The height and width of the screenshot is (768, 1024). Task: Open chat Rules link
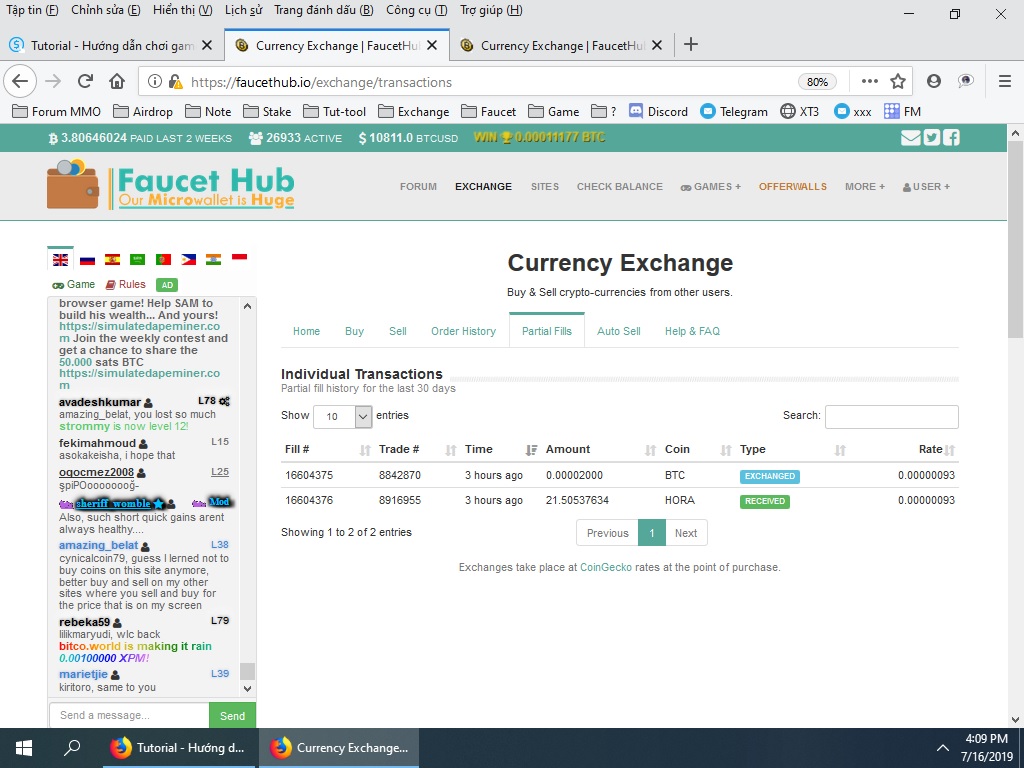[x=125, y=285]
